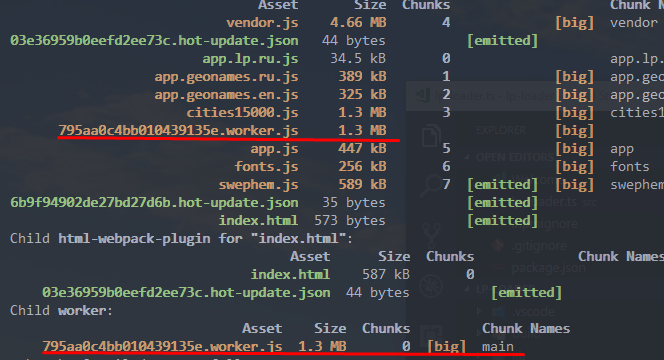Select the worker.js file name above app.js
The image size is (664, 360).
click(178, 130)
